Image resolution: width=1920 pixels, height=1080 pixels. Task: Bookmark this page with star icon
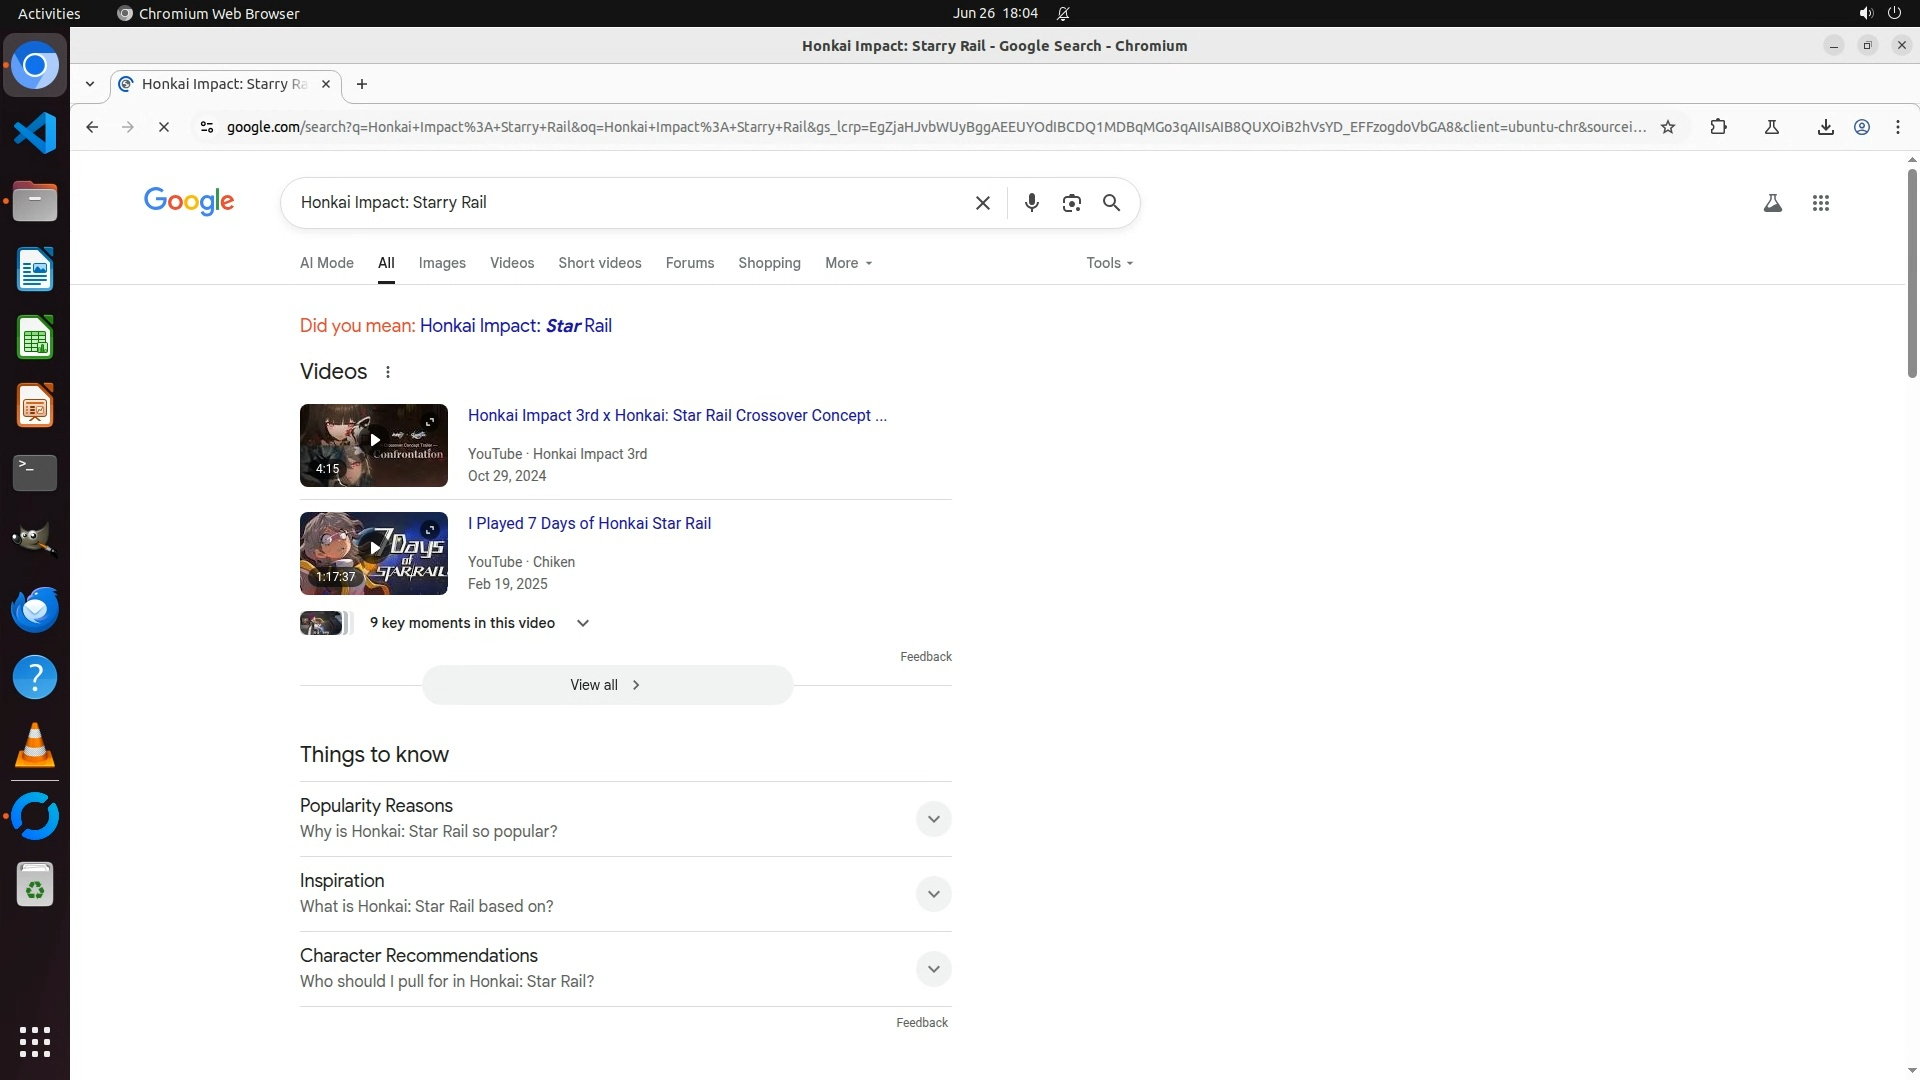[x=1667, y=127]
